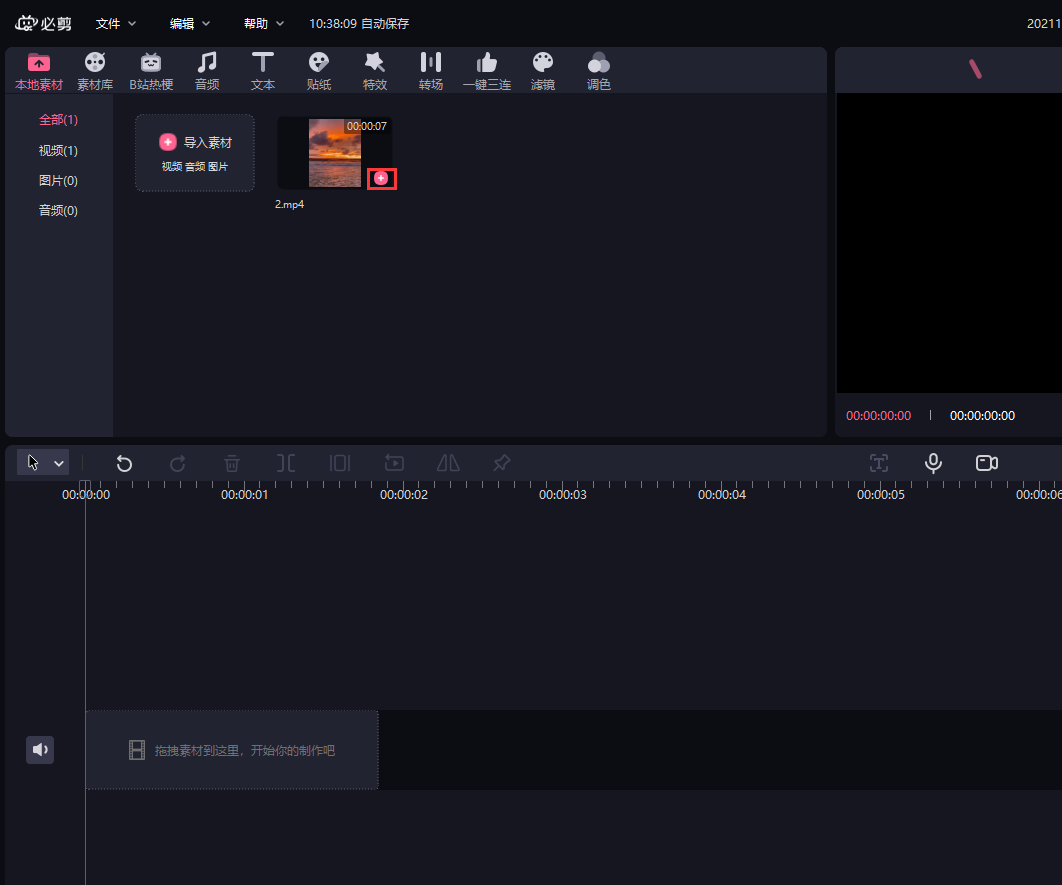Expand the cursor tool selector dropdown
1062x885 pixels.
point(59,463)
